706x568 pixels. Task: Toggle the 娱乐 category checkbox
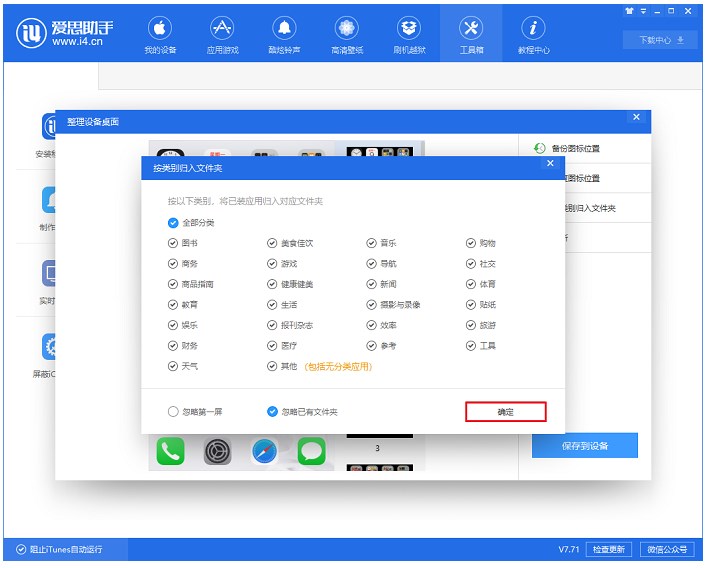173,325
